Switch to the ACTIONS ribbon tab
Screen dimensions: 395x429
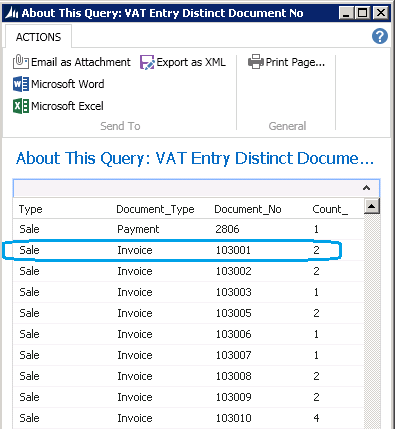[x=38, y=37]
